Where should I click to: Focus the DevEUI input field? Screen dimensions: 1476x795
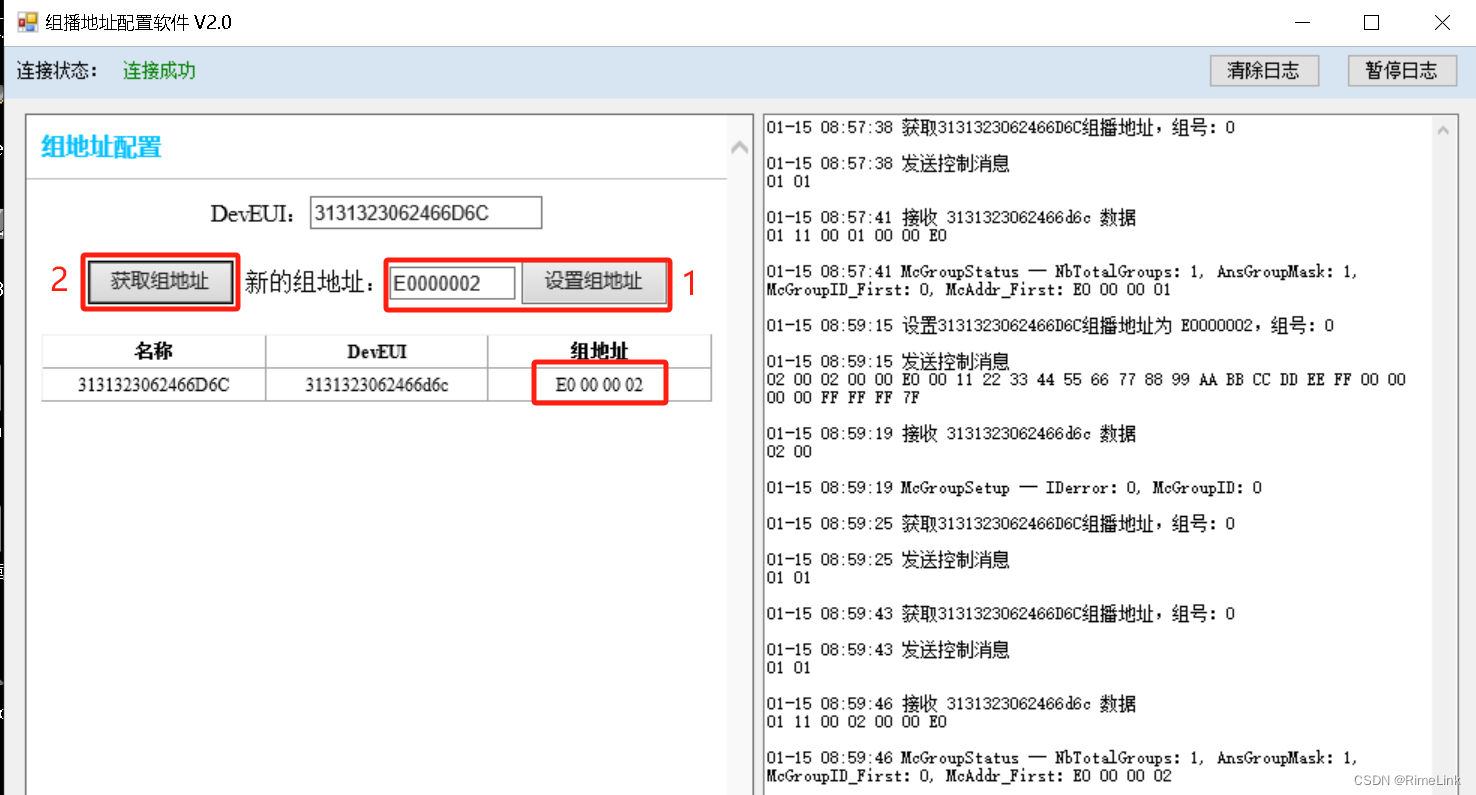click(x=426, y=212)
